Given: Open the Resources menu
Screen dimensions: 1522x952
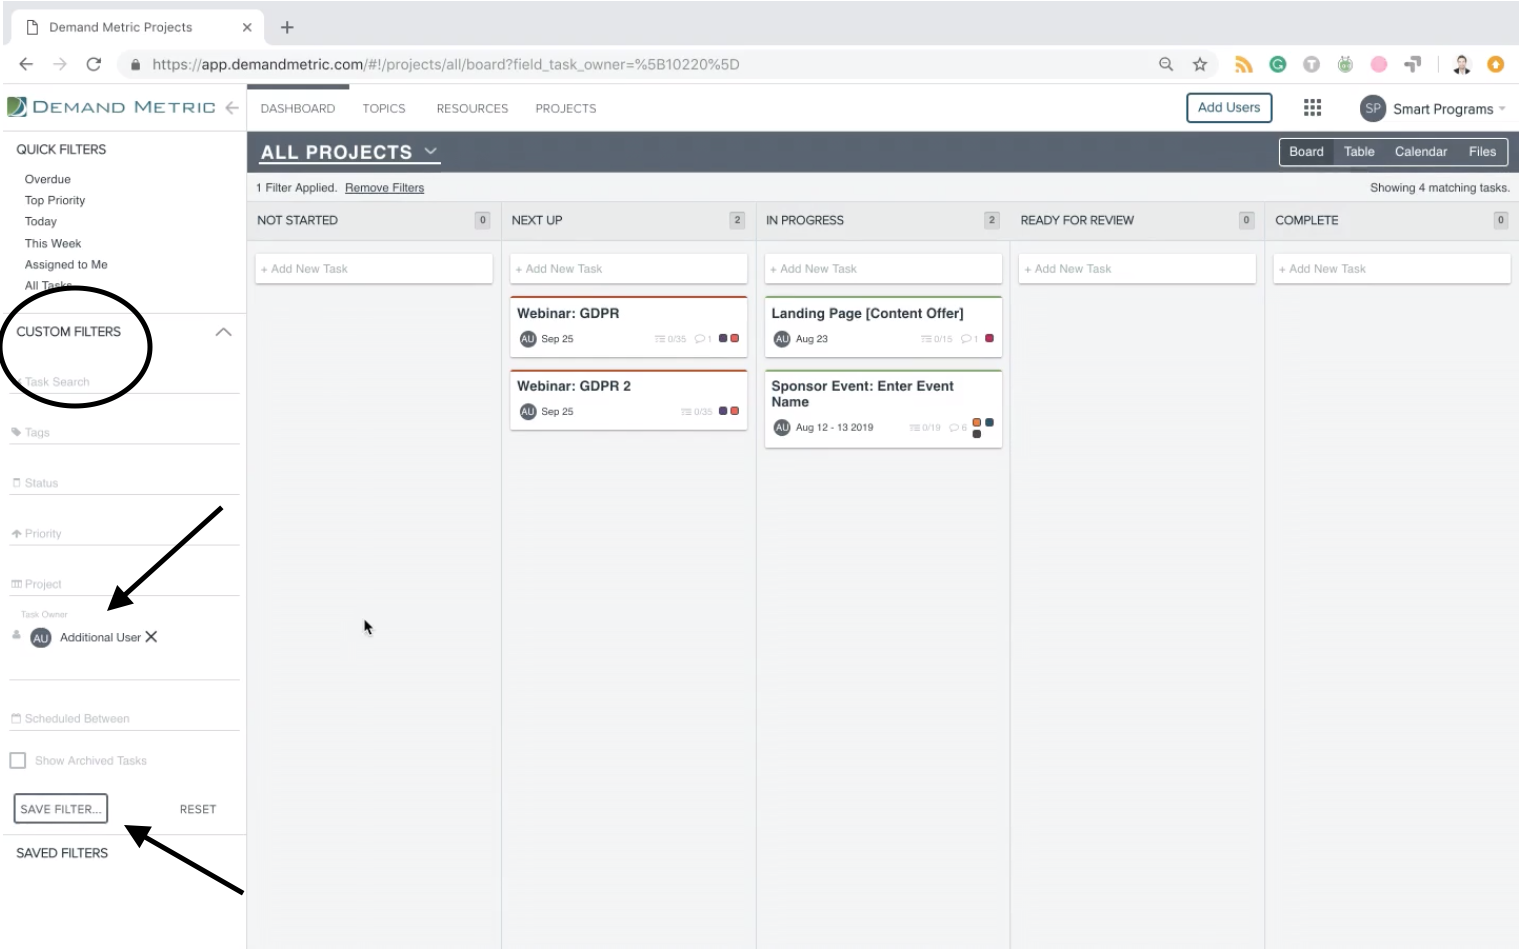Looking at the screenshot, I should coord(472,108).
